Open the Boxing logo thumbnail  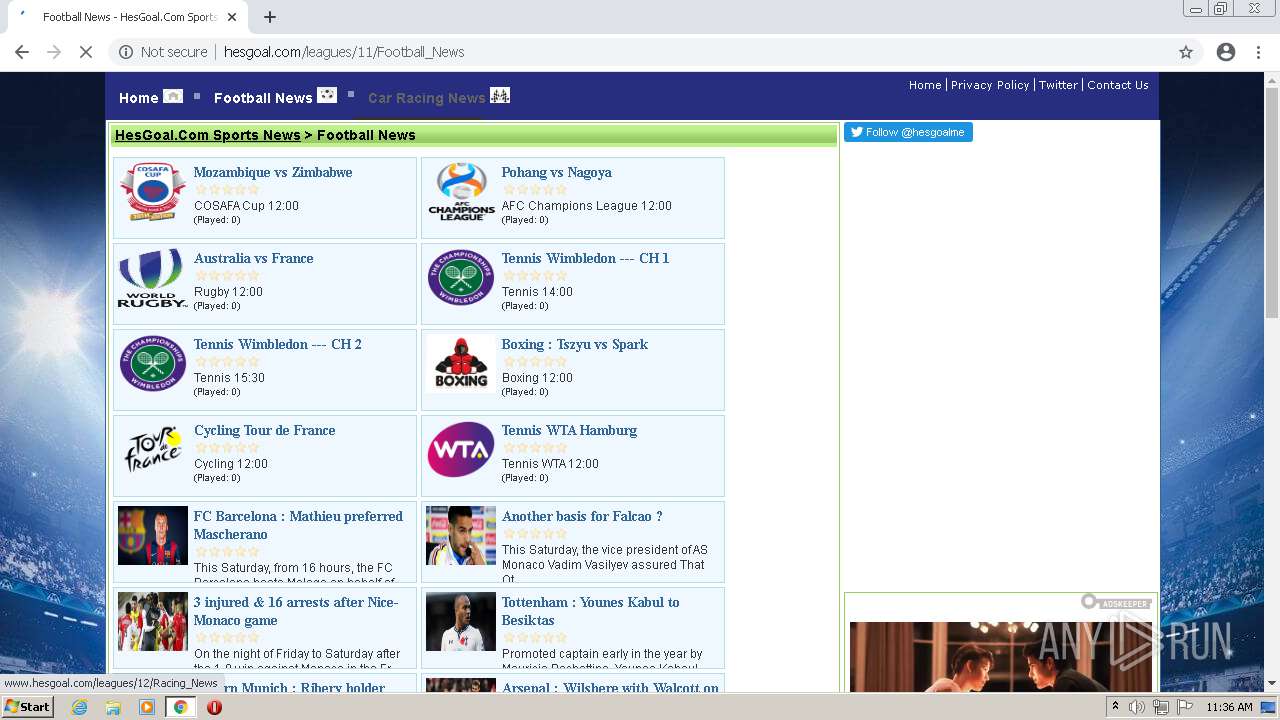[461, 364]
